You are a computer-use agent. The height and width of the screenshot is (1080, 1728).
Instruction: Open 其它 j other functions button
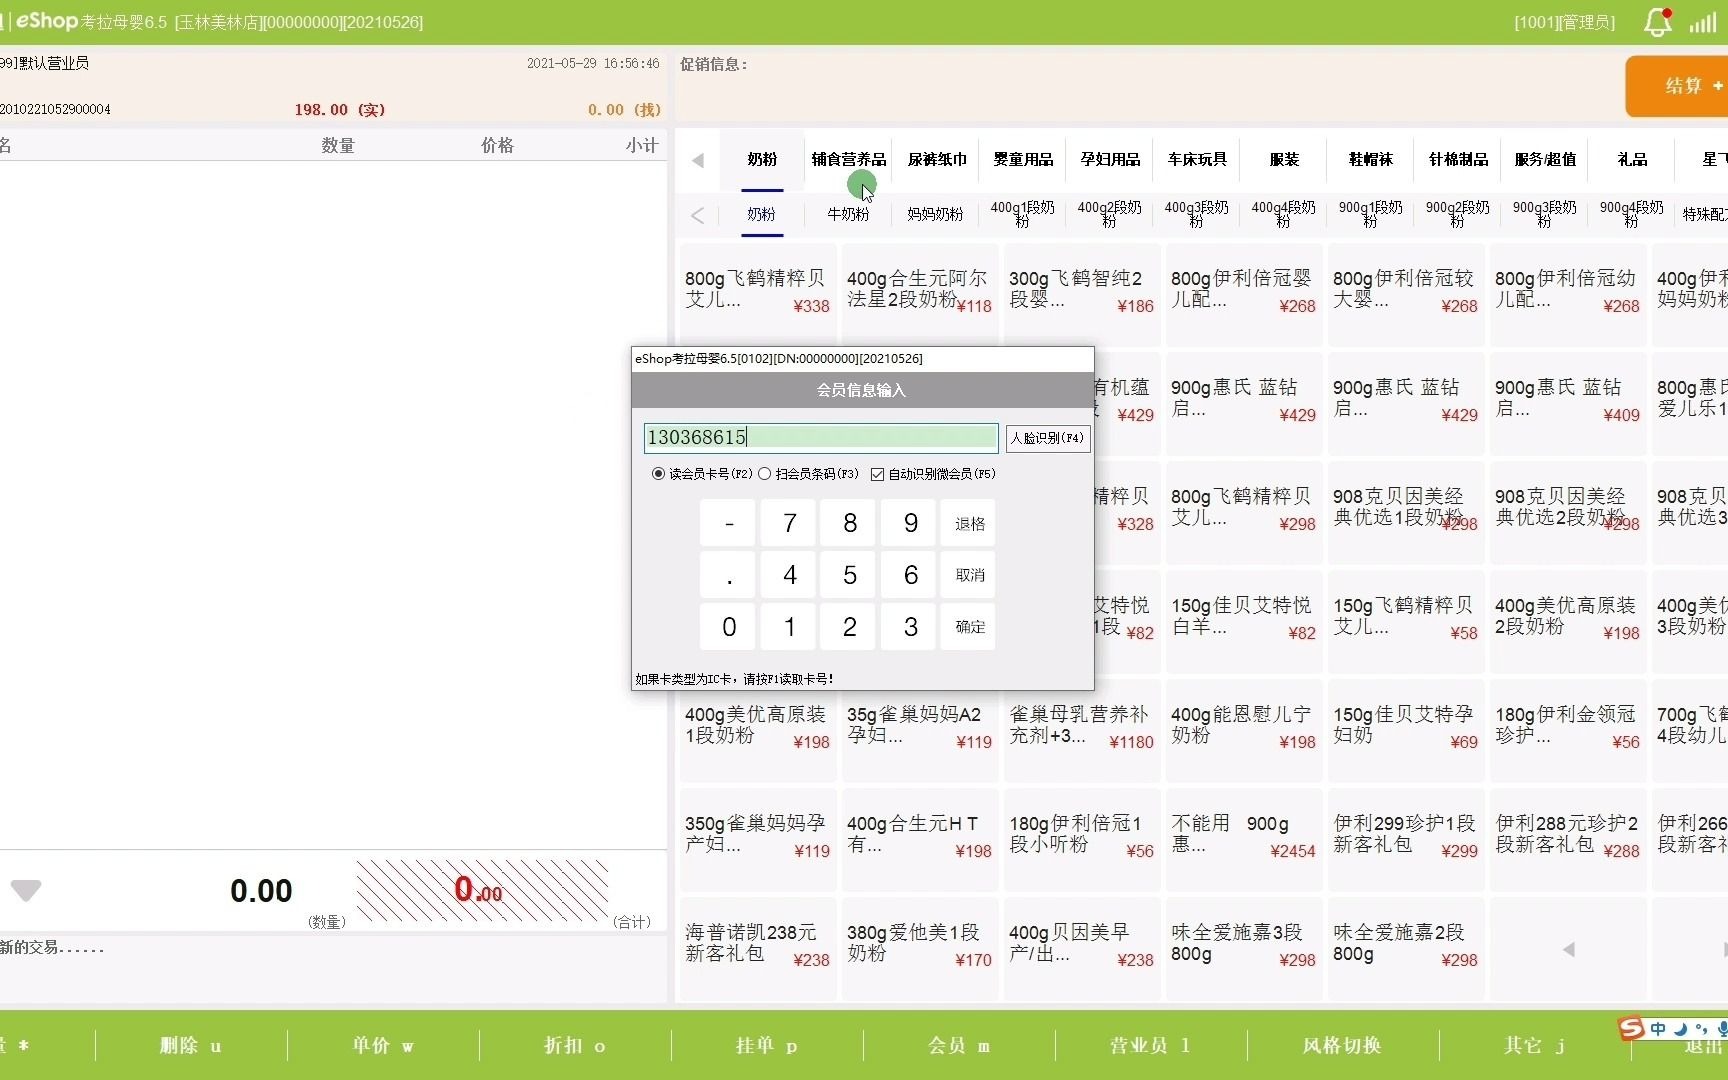(x=1535, y=1045)
